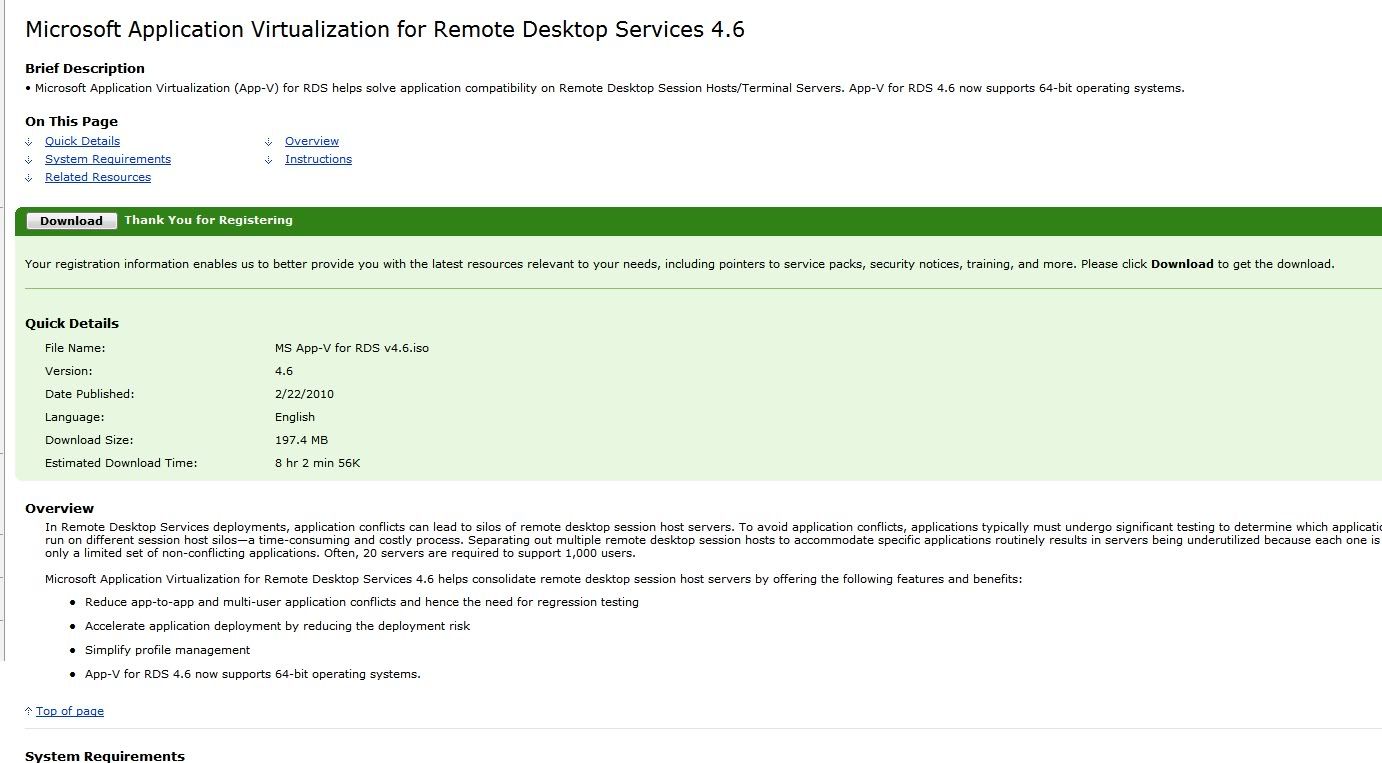1382x763 pixels.
Task: Click down arrow icon beside Overview link
Action: click(269, 142)
